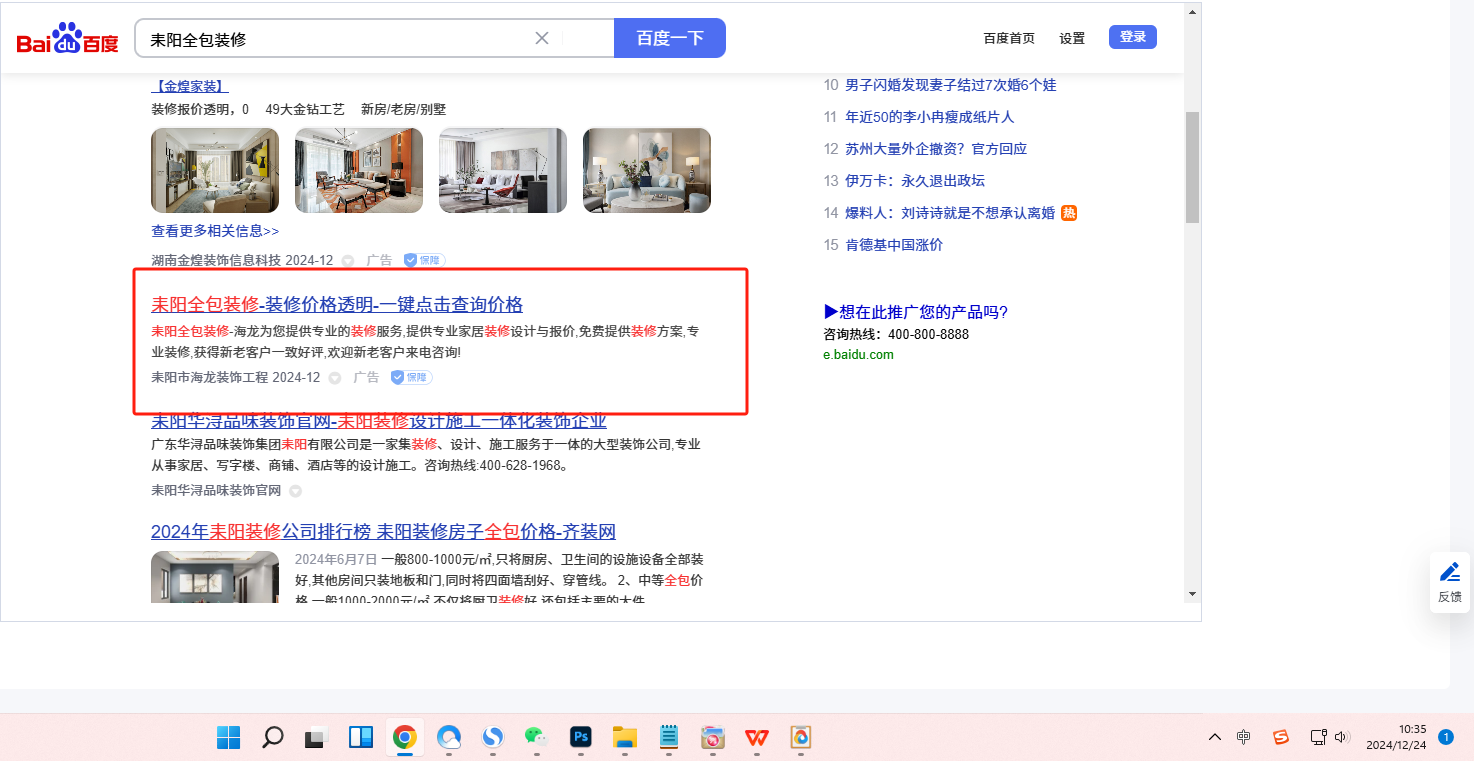Click the volume speaker tray icon
This screenshot has height=761, width=1474.
1342,737
